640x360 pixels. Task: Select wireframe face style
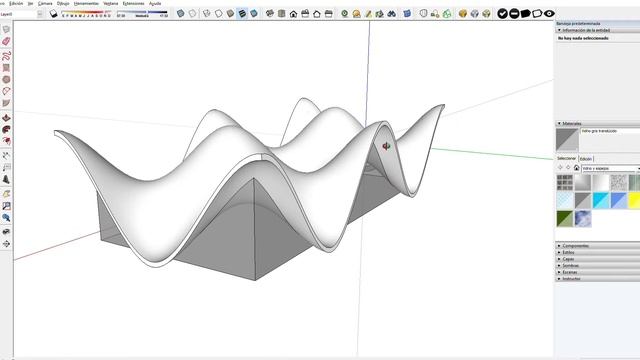point(207,14)
